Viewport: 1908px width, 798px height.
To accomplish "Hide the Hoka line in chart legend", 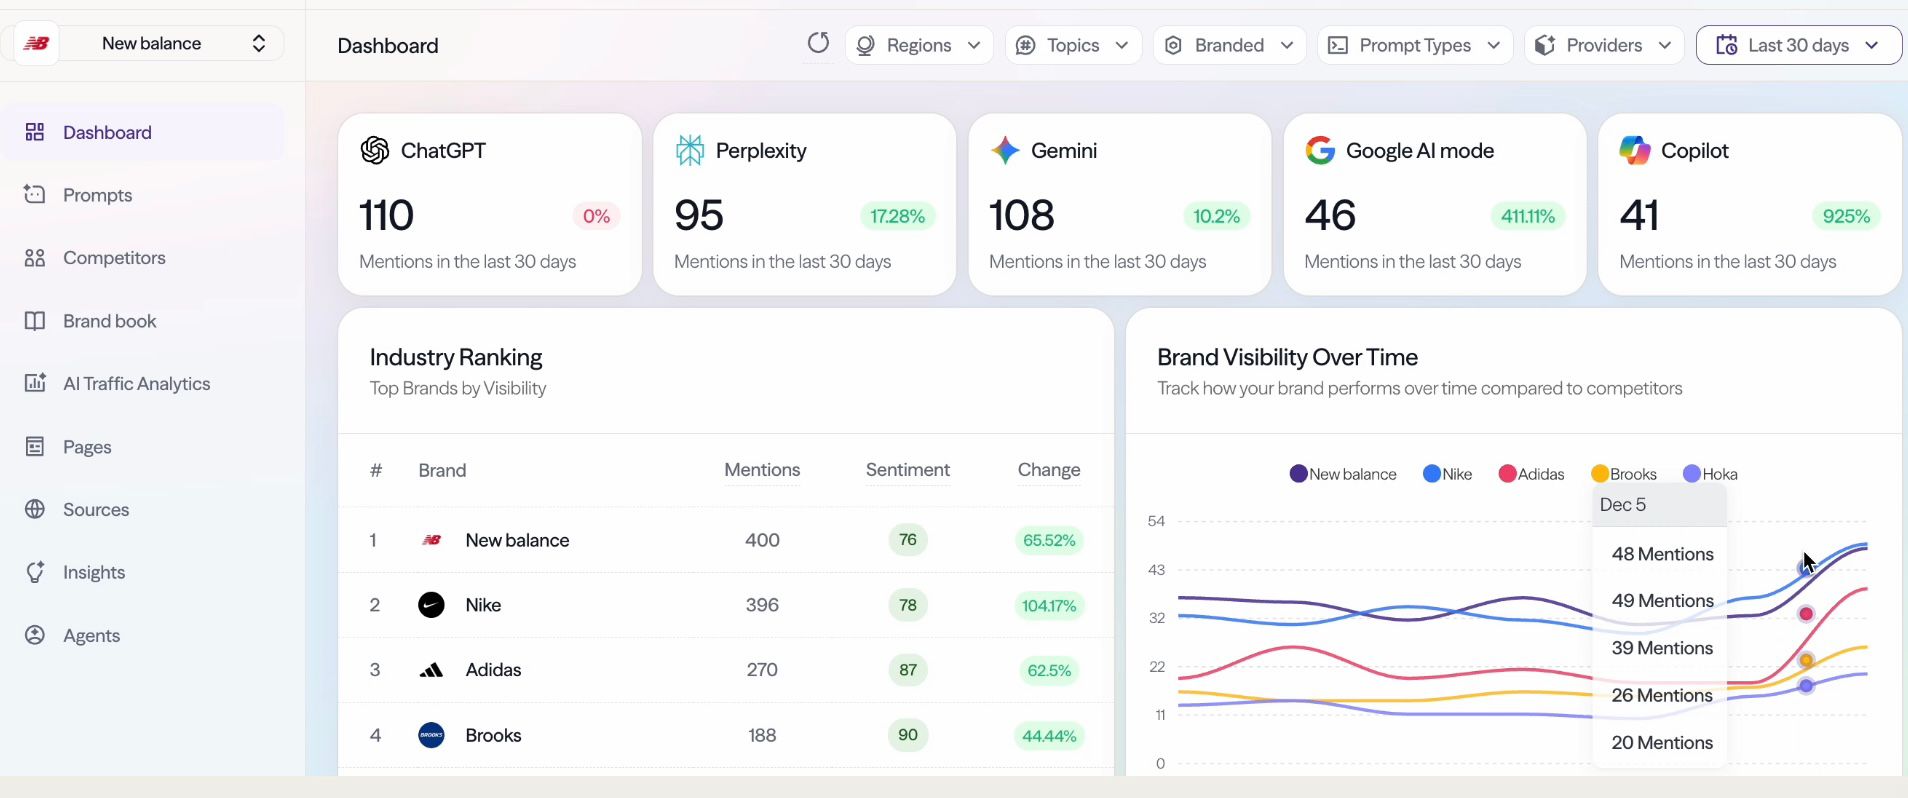I will click(1710, 474).
